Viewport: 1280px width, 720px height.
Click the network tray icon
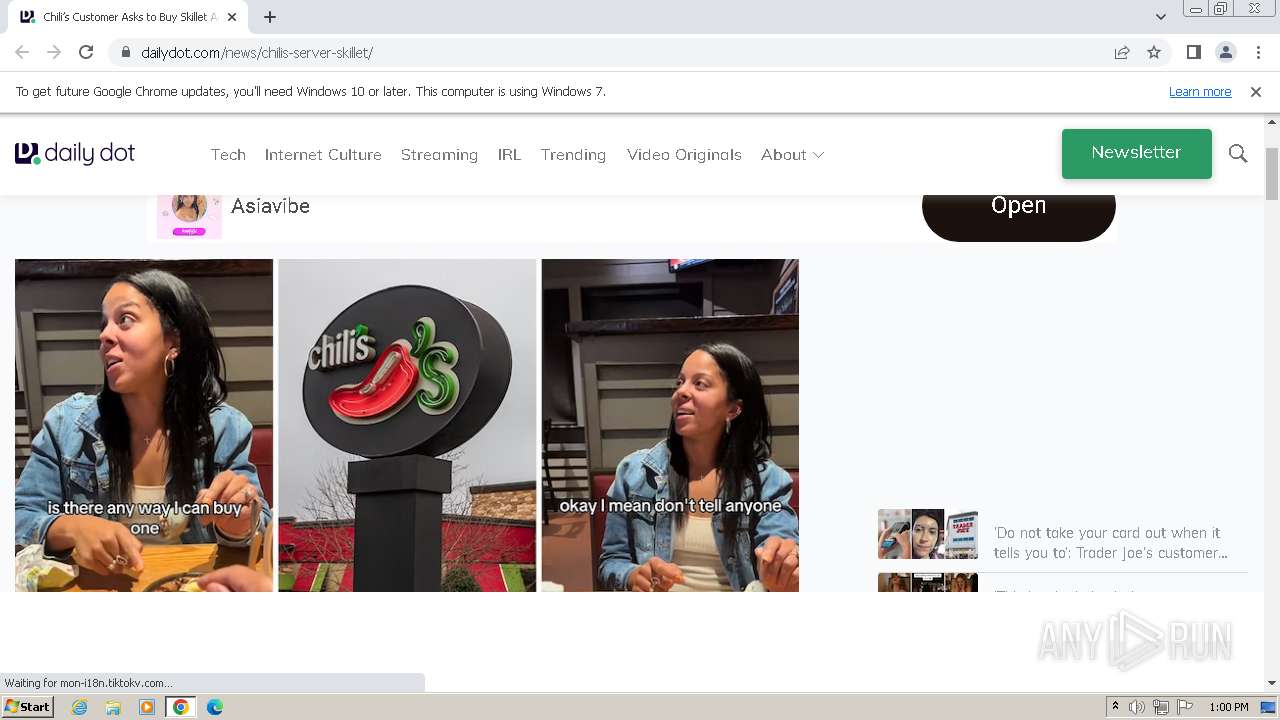(1161, 707)
